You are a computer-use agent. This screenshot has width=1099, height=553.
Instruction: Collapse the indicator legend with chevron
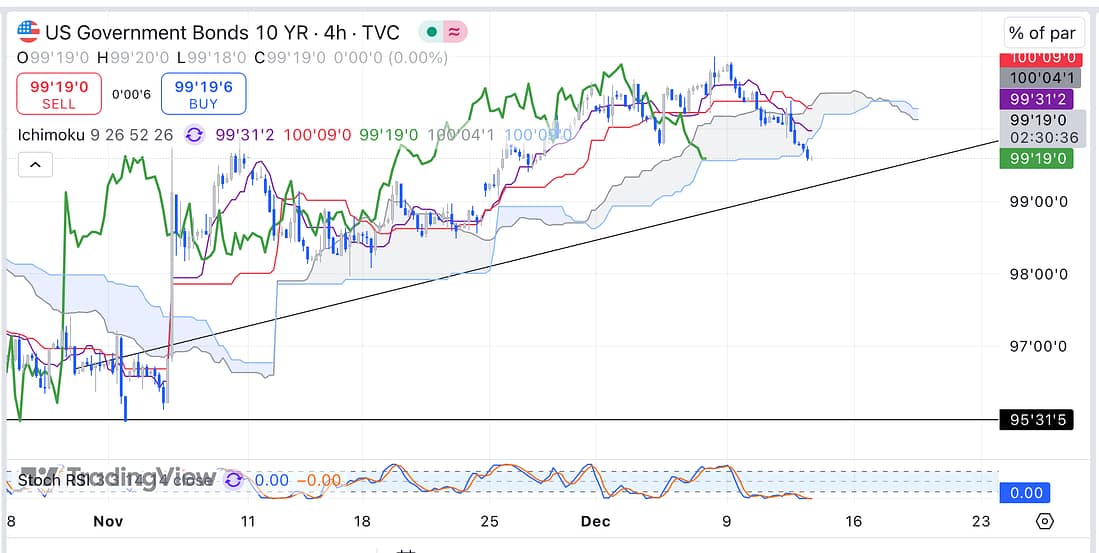(34, 165)
